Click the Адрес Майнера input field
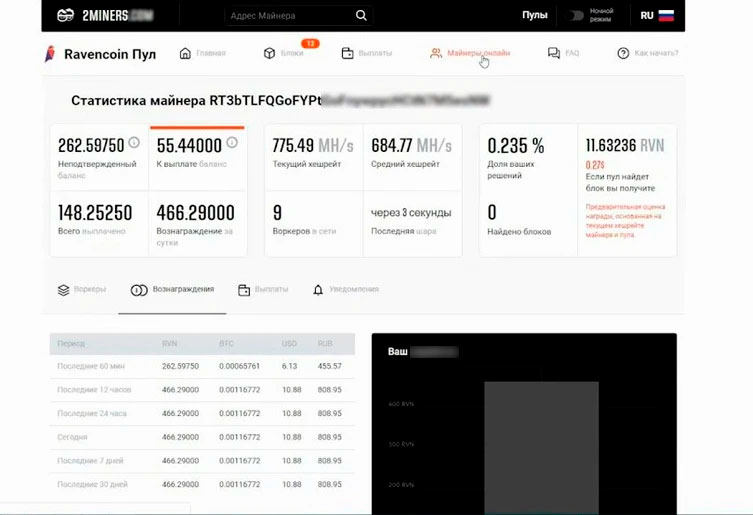Image resolution: width=753 pixels, height=515 pixels. point(285,16)
